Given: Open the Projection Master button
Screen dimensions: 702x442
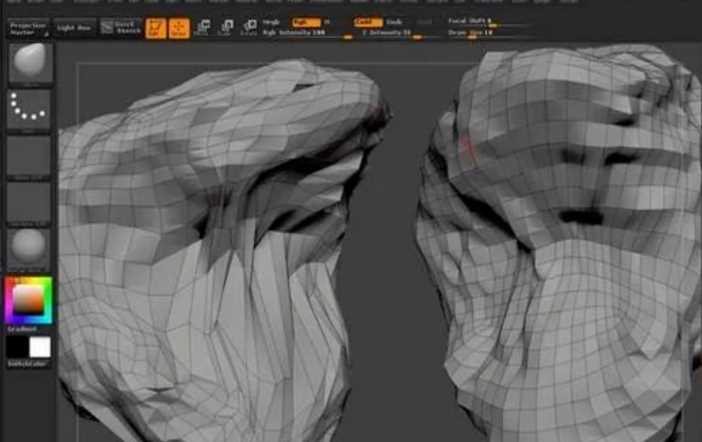Looking at the screenshot, I should [29, 28].
